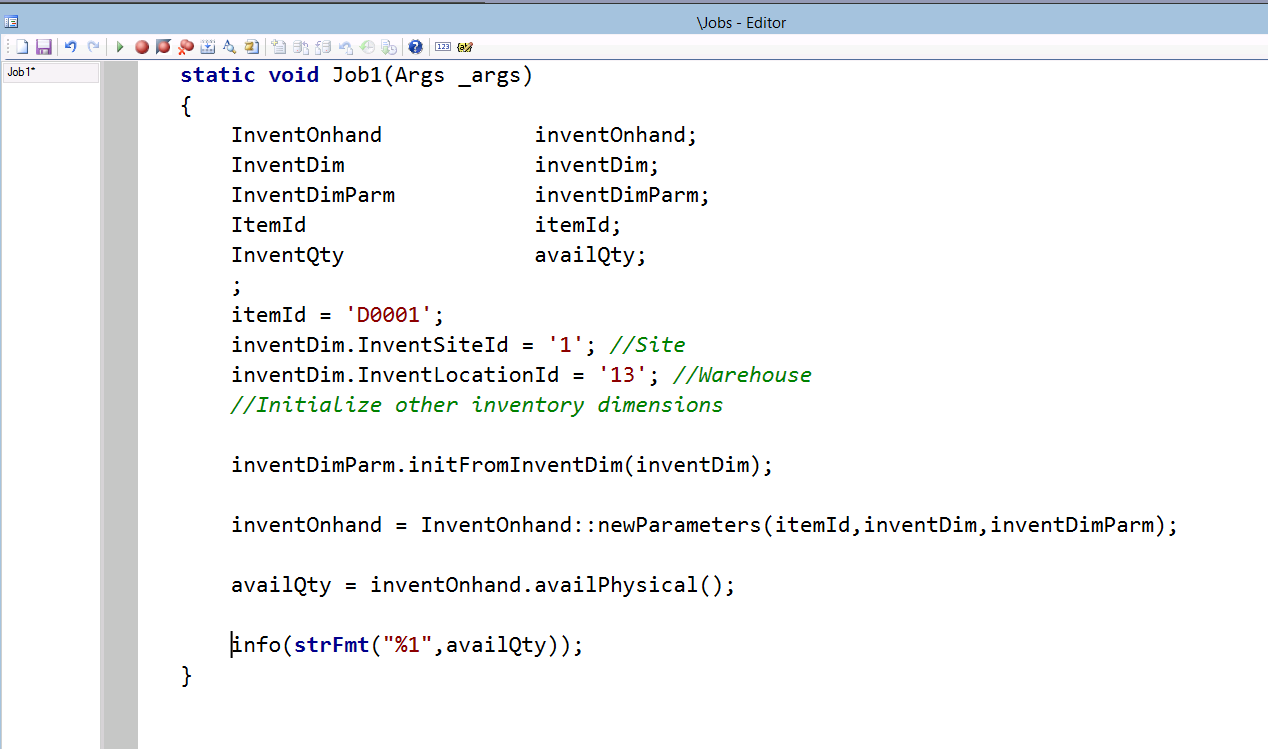Open the lookup properties tool
The height and width of the screenshot is (749, 1268).
click(228, 47)
